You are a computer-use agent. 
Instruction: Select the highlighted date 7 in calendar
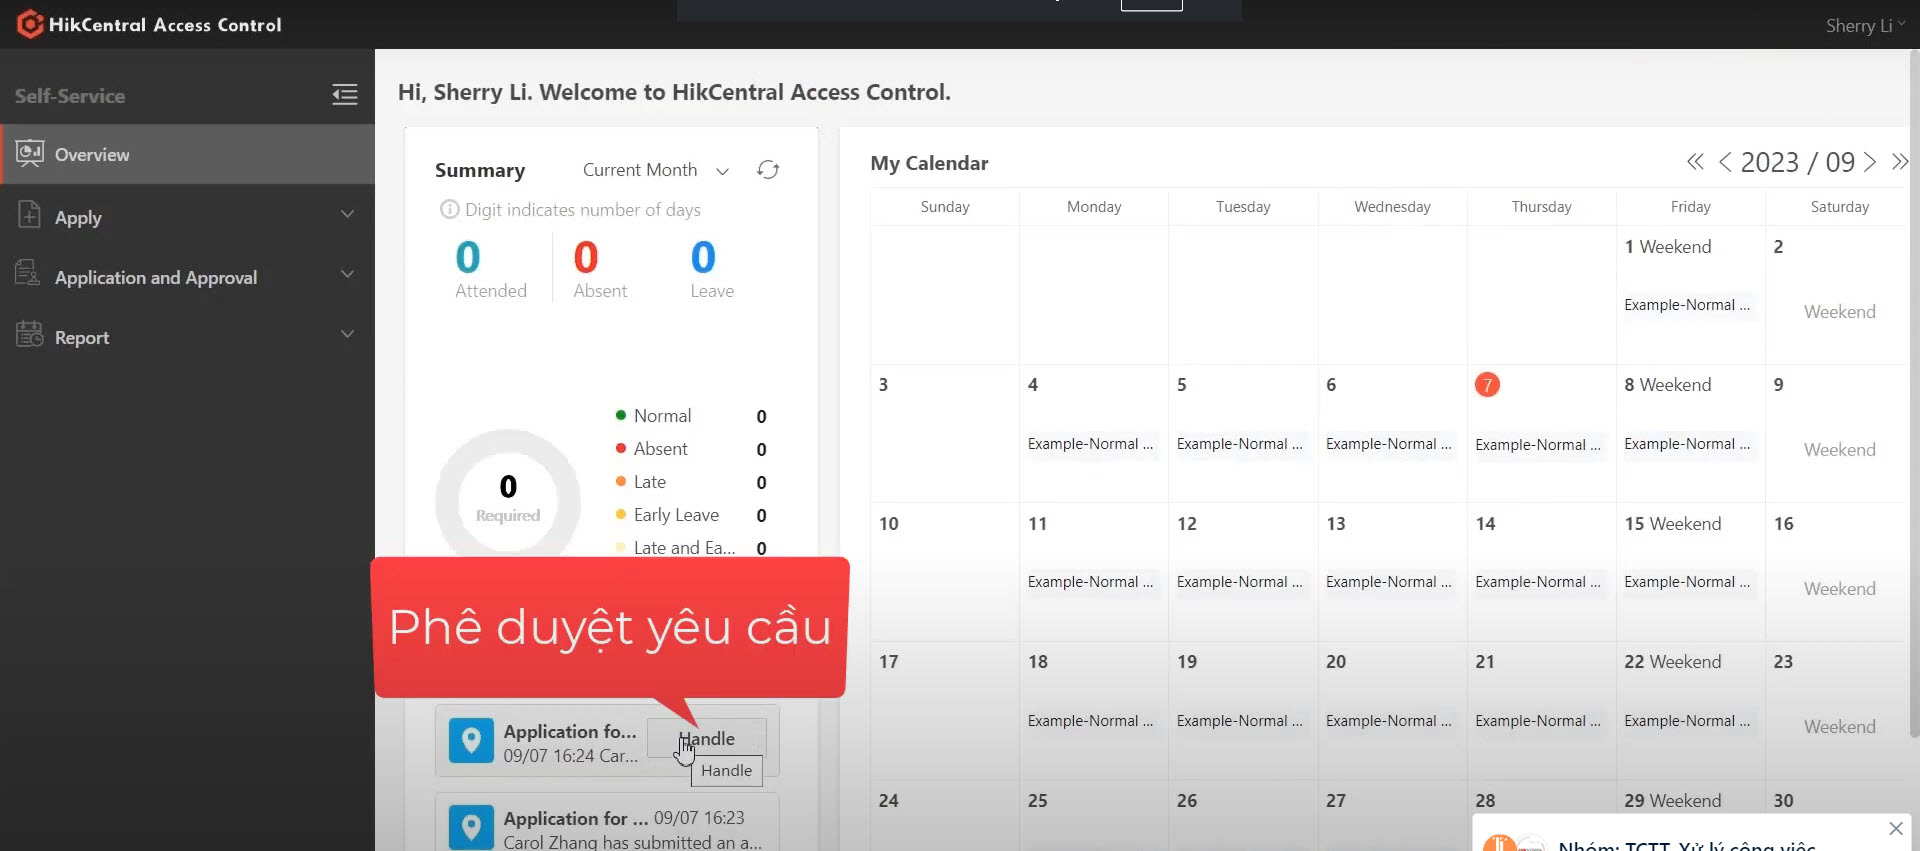point(1487,385)
